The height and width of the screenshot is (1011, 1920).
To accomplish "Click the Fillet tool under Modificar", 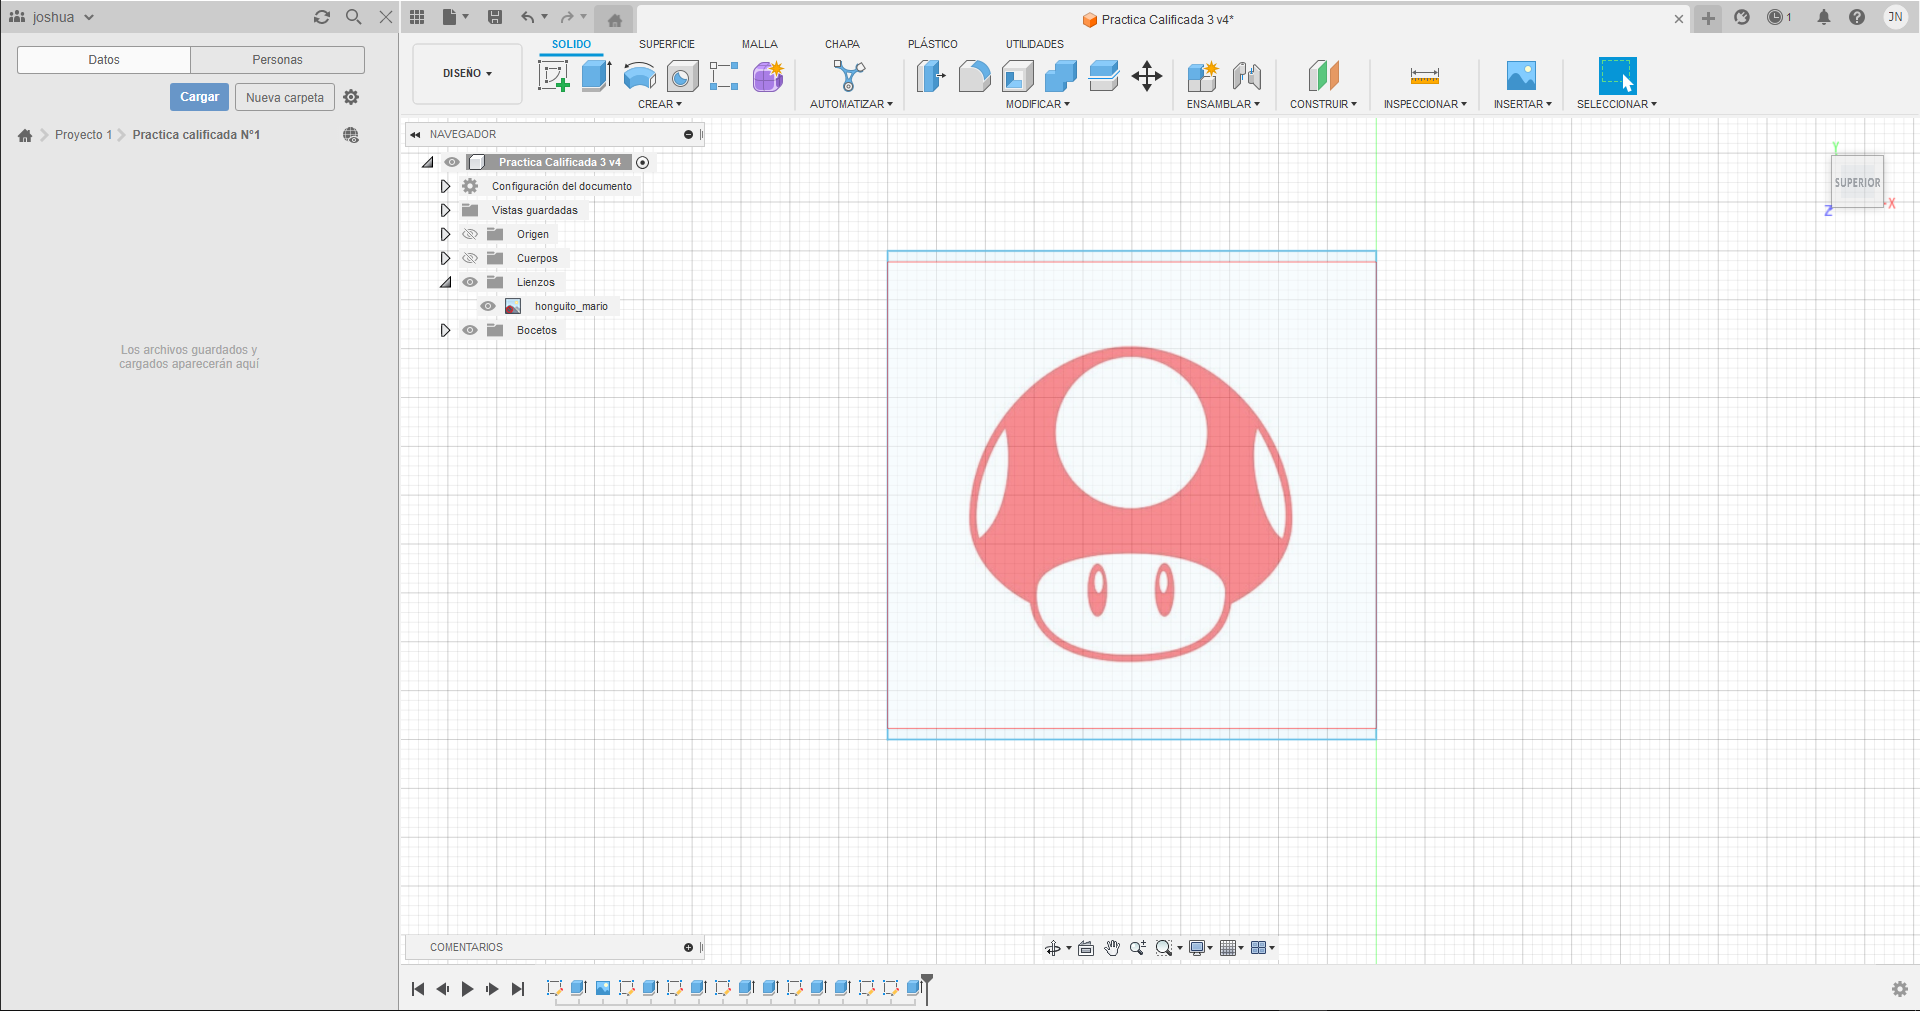I will point(974,76).
